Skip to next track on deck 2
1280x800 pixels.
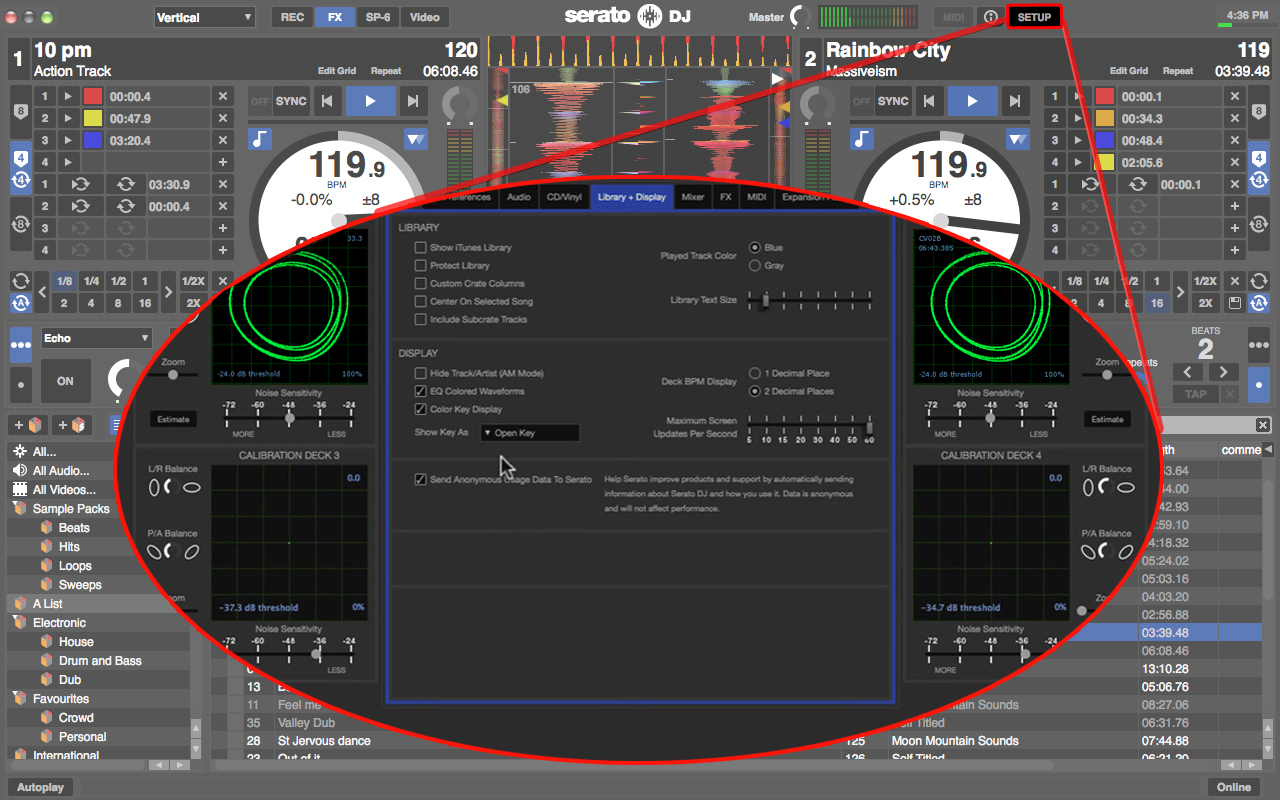1014,101
